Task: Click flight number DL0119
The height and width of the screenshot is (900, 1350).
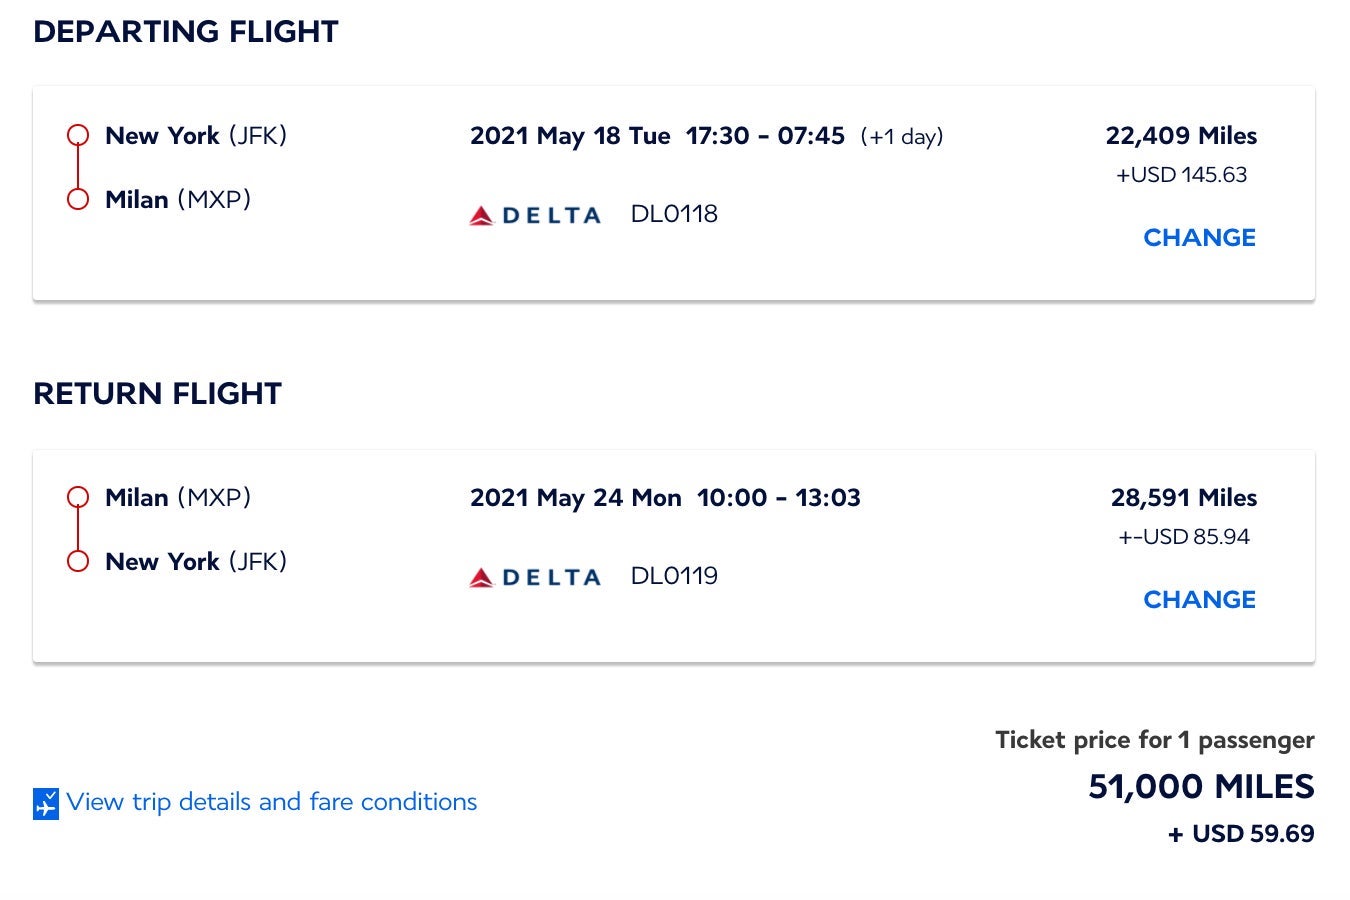Action: [x=674, y=575]
